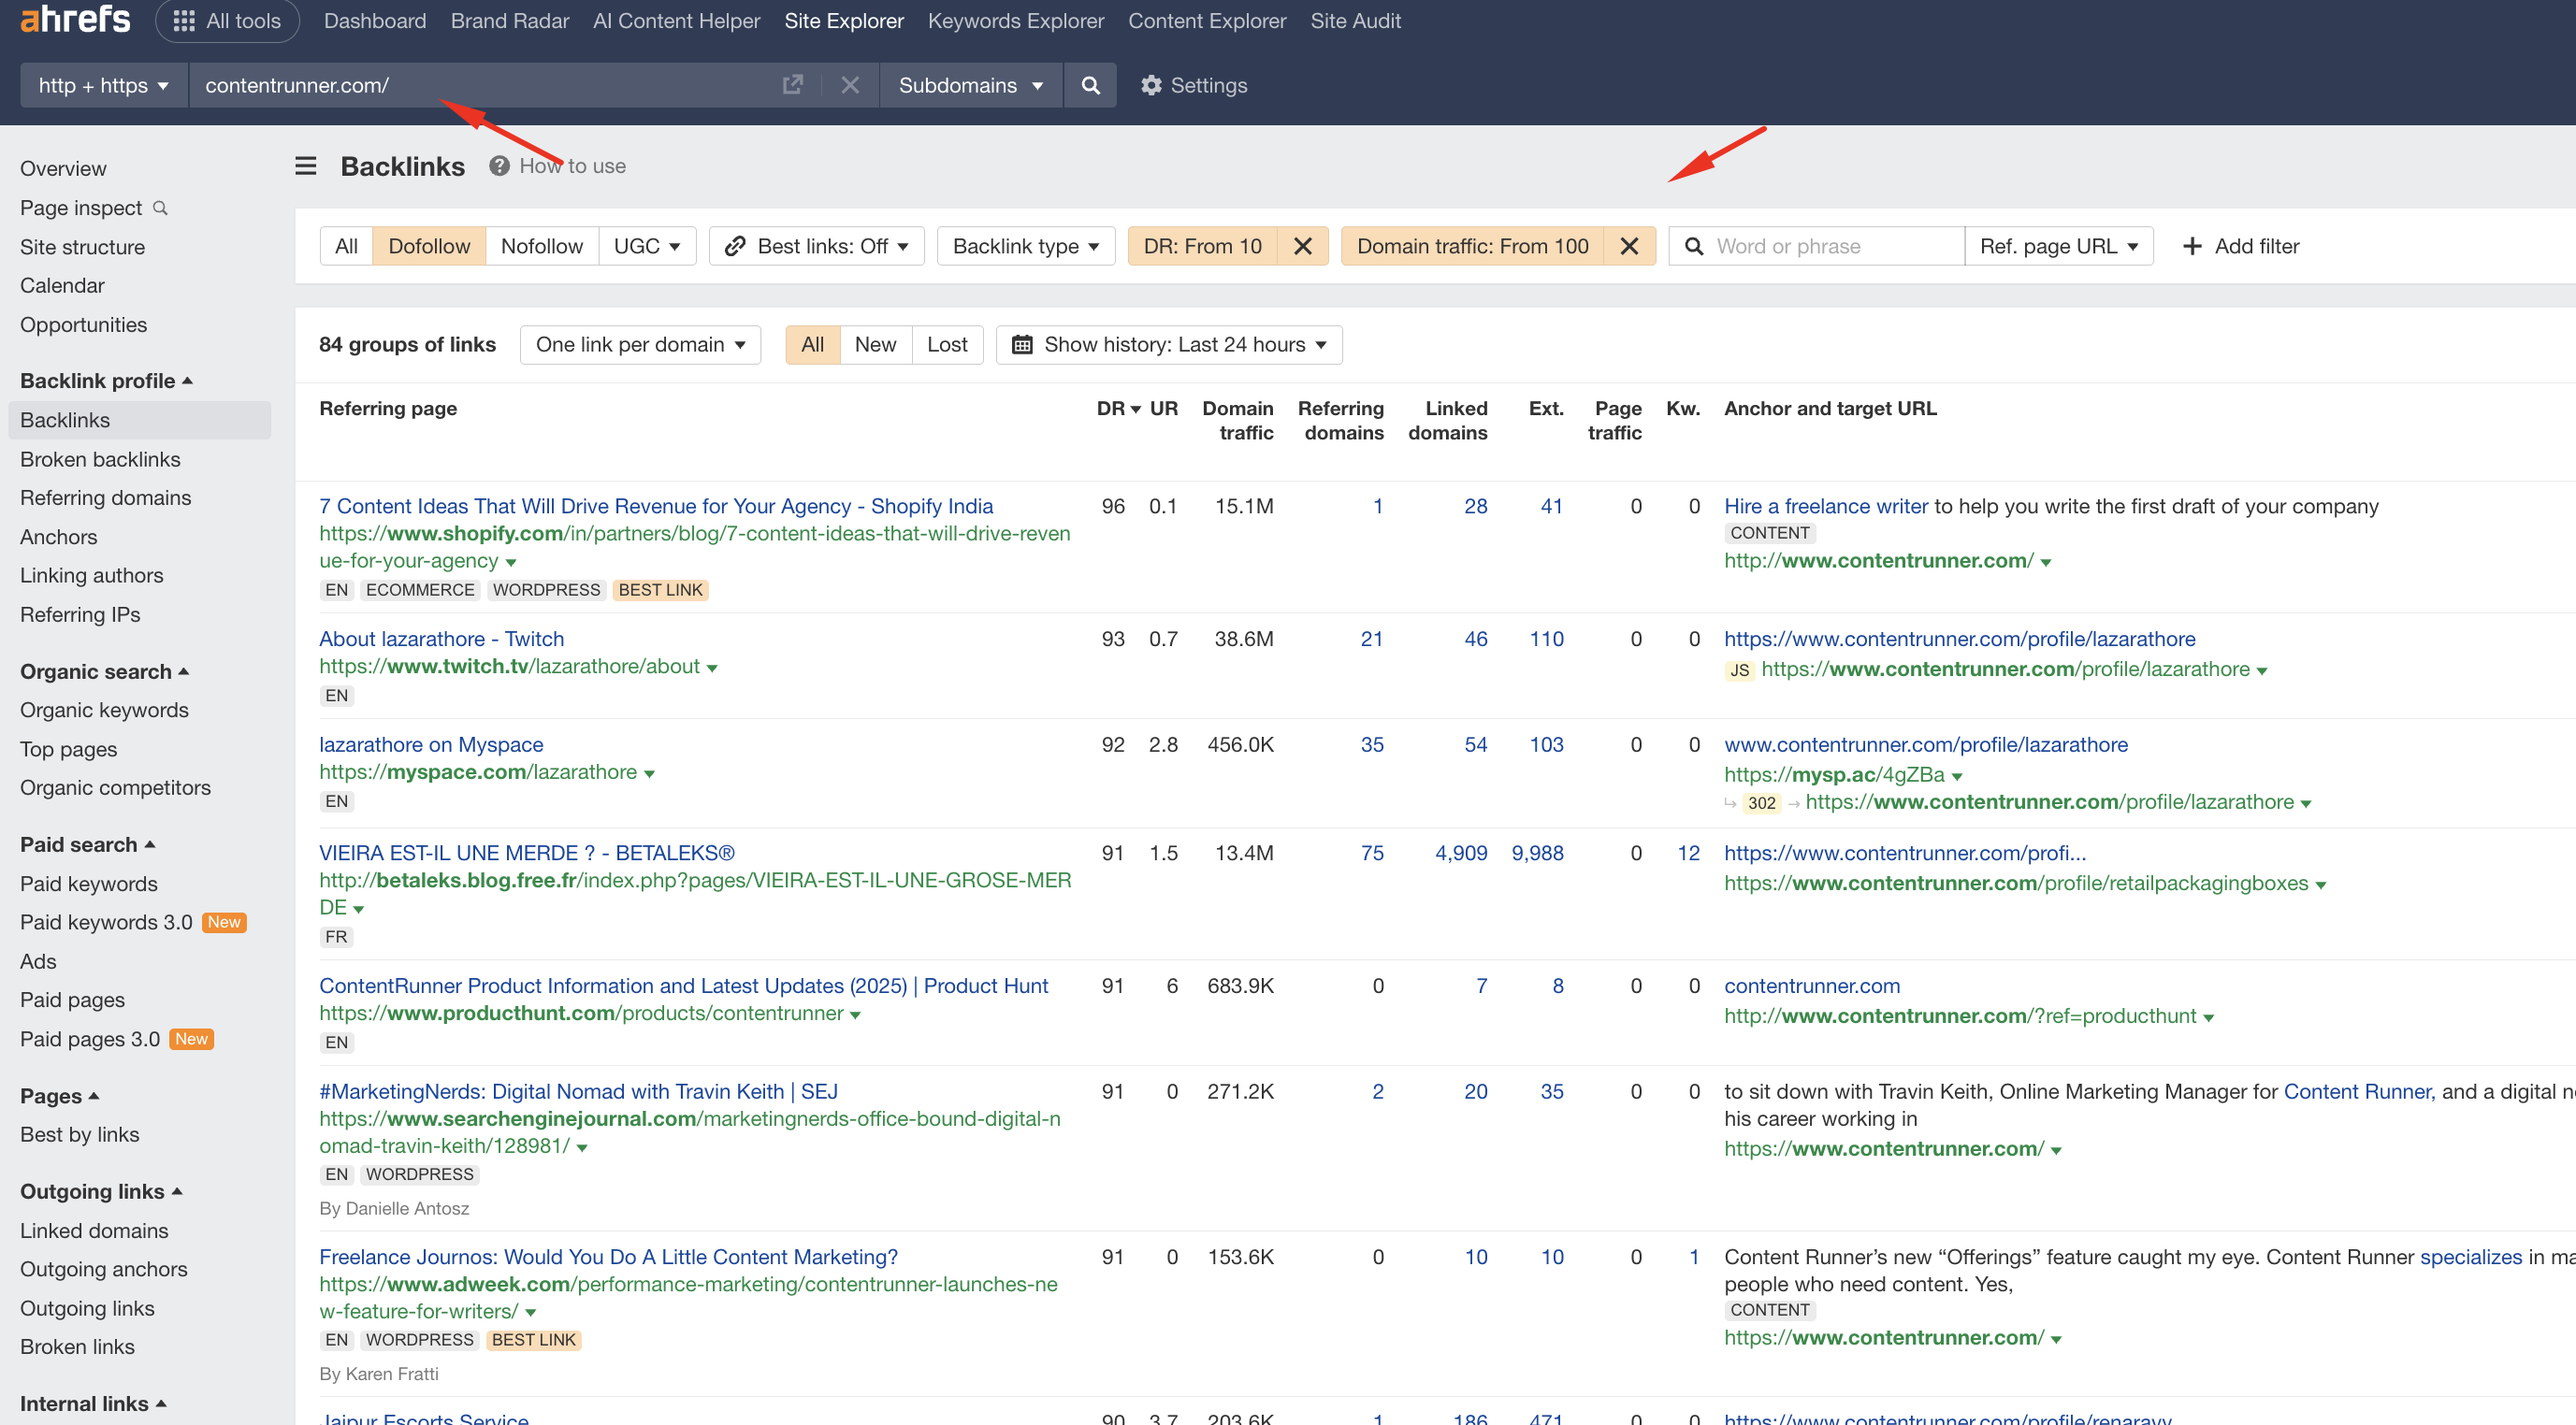Open About lazarathore - Twitch link
Screen dimensions: 2576x1425
click(x=441, y=639)
